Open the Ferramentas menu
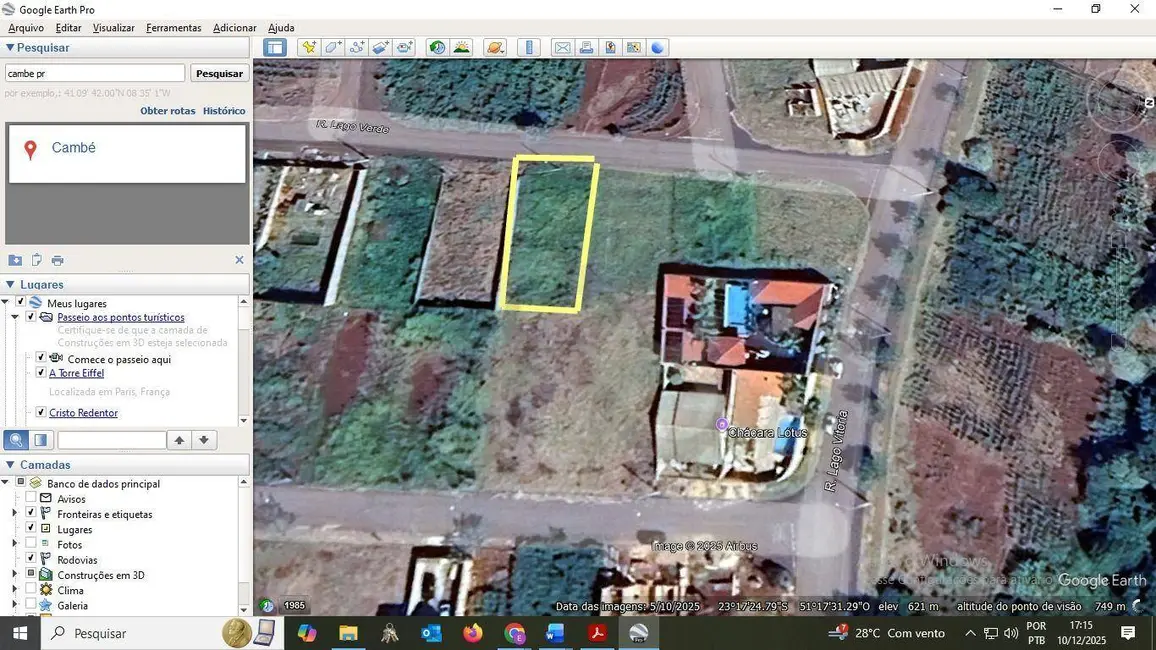Screen dimensions: 1156x650 coord(173,27)
